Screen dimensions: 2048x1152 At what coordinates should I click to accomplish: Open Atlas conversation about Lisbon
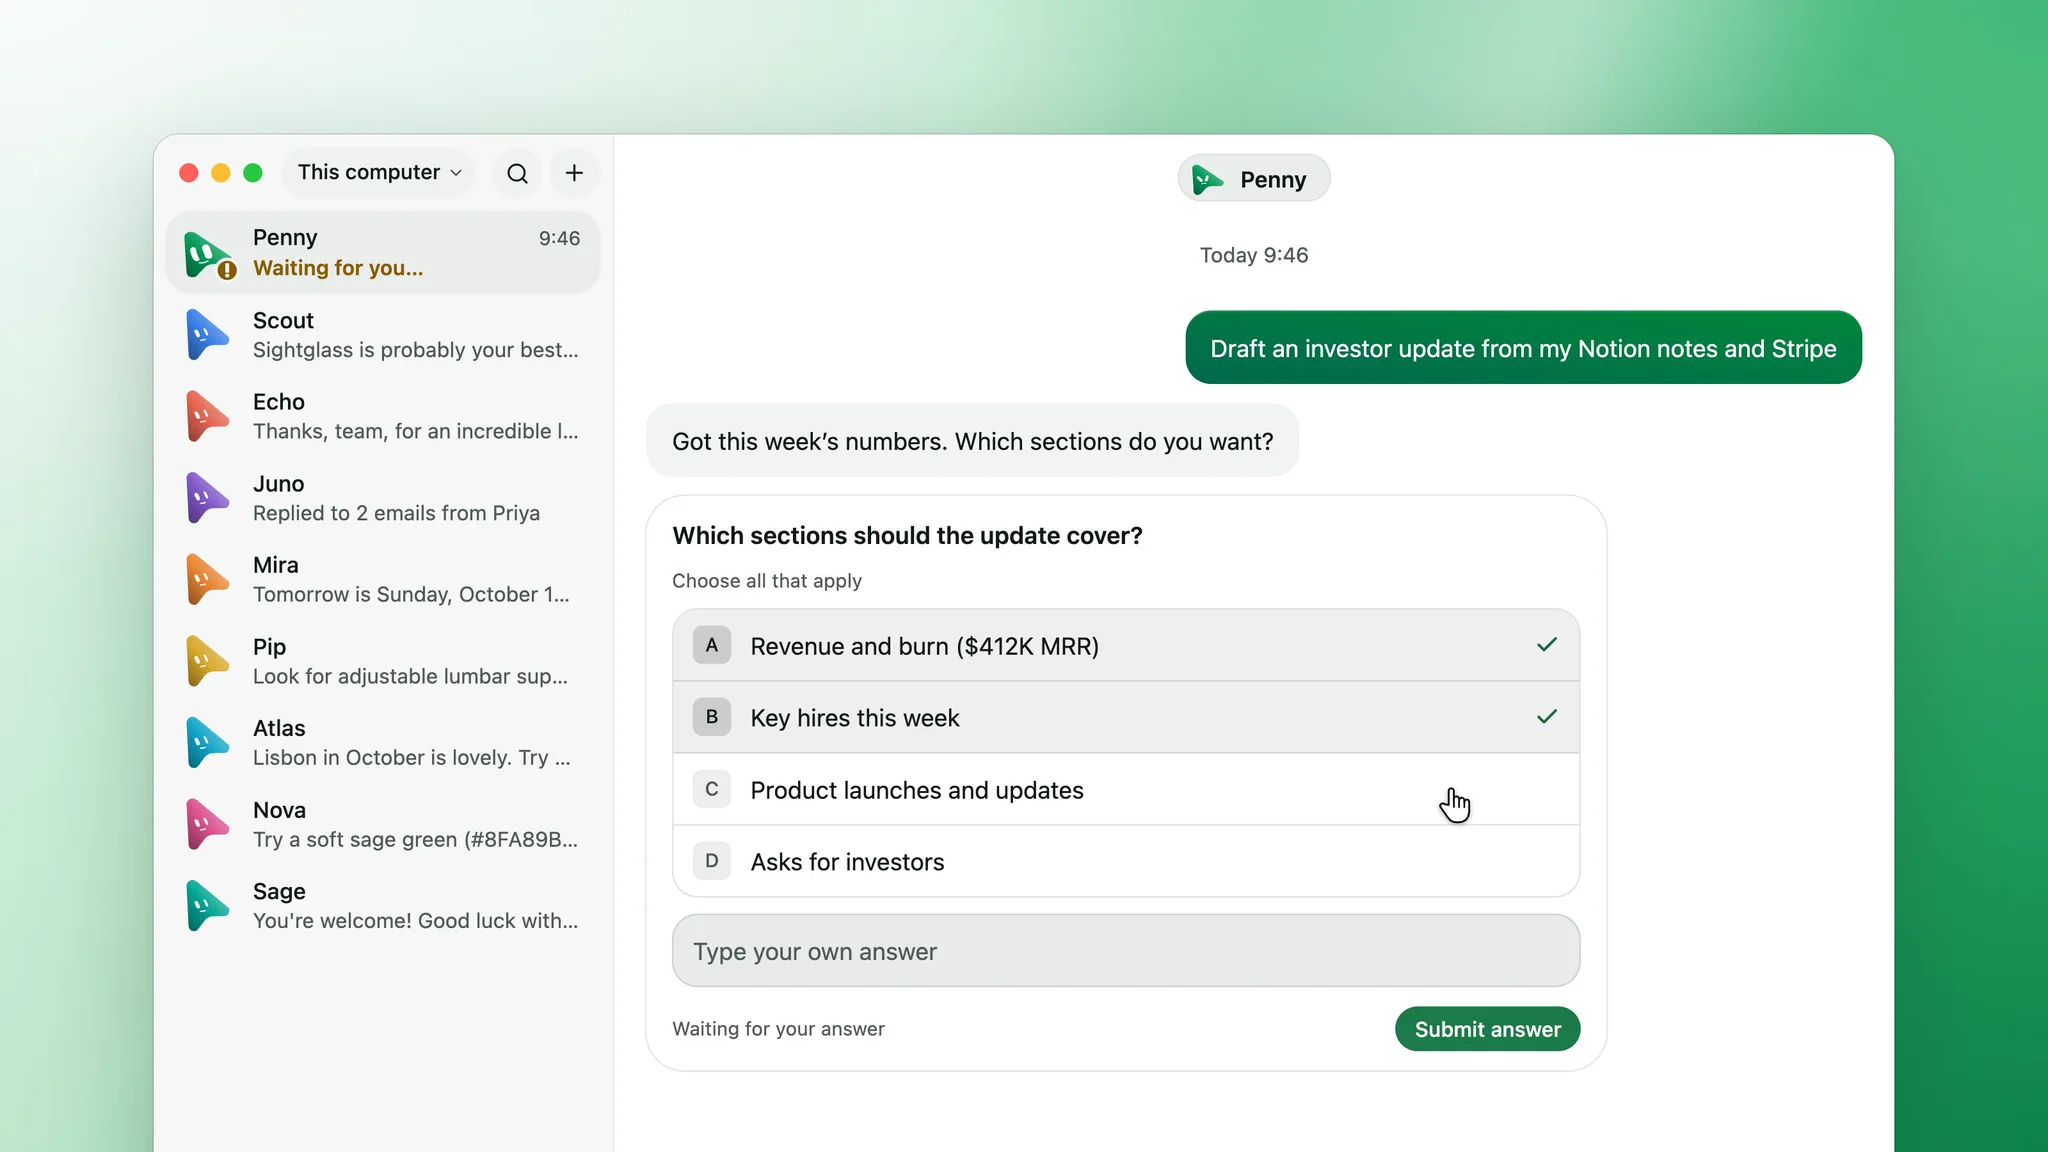(x=383, y=743)
